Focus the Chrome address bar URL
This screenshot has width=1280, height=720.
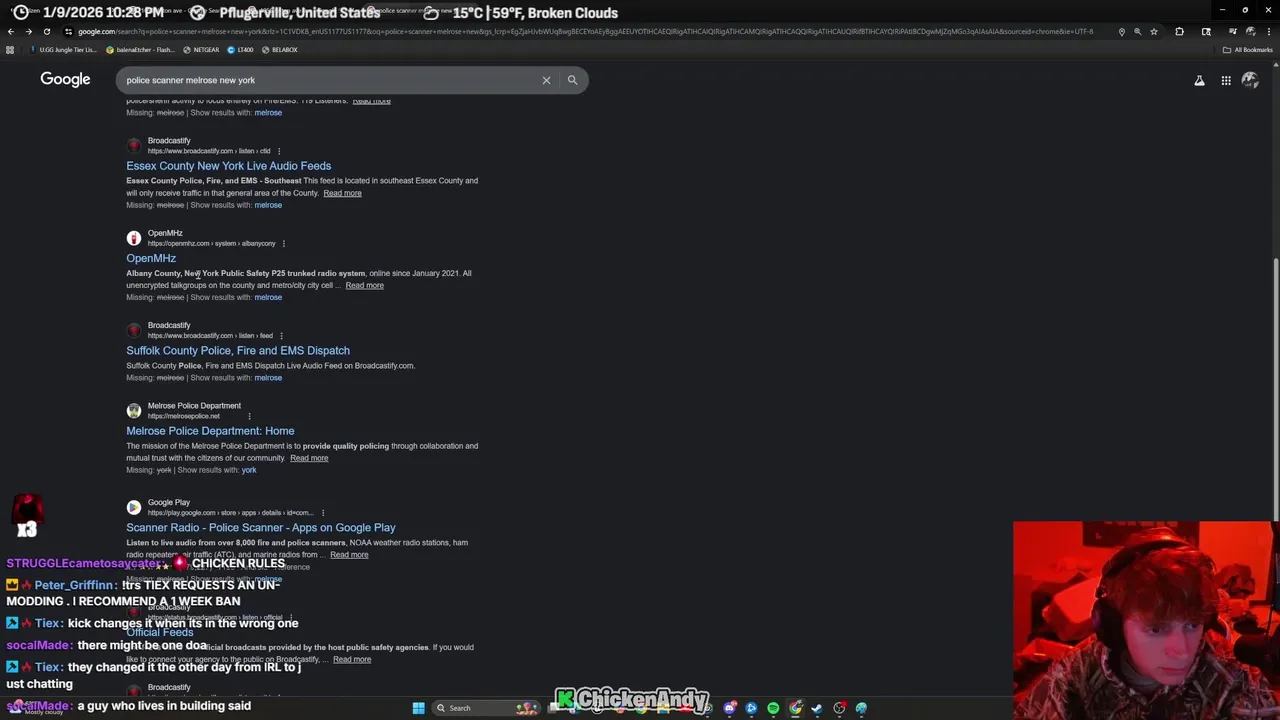(x=585, y=31)
